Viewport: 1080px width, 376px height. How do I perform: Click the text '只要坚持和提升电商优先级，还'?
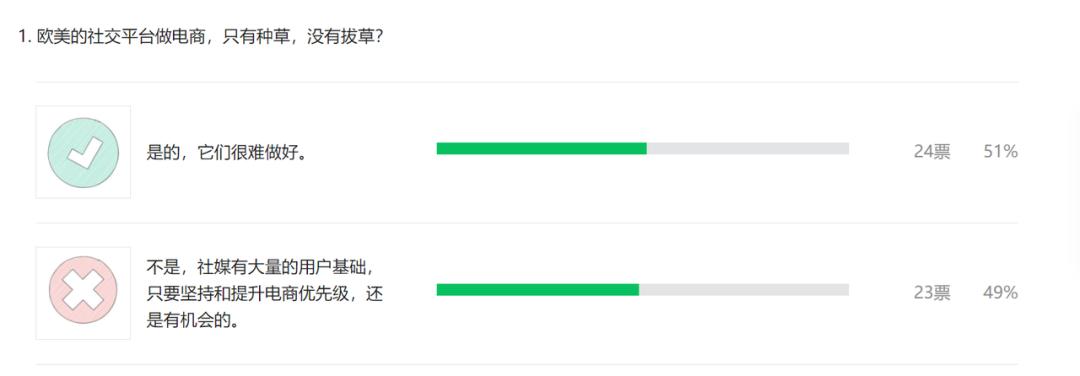(264, 294)
